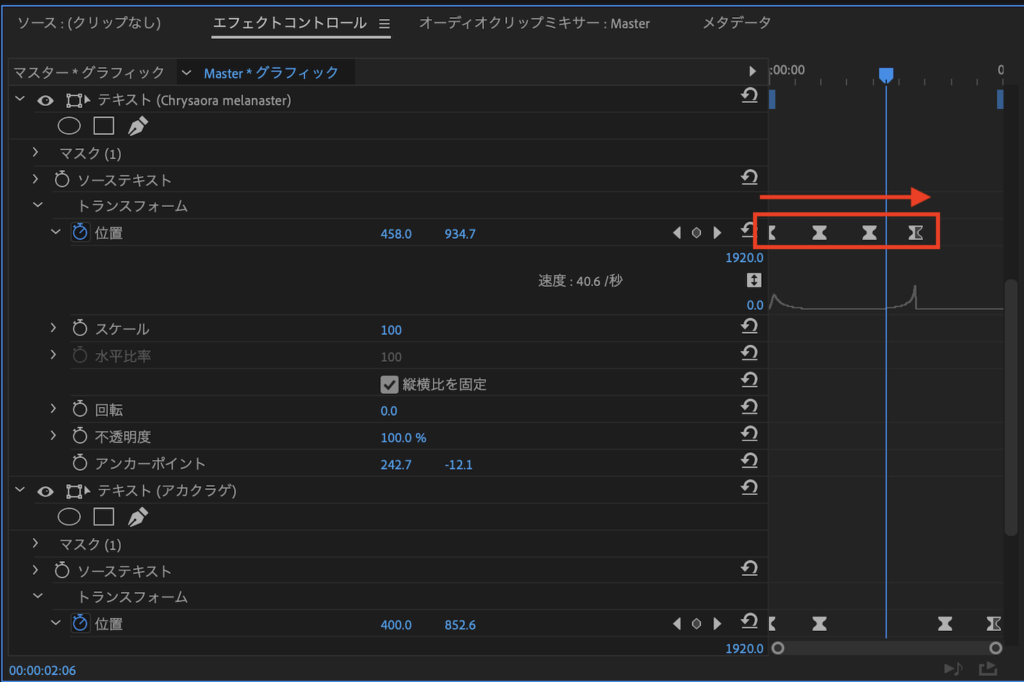This screenshot has width=1024, height=682.
Task: Toggle stopwatch for first ソーステキスト
Action: pyautogui.click(x=62, y=179)
